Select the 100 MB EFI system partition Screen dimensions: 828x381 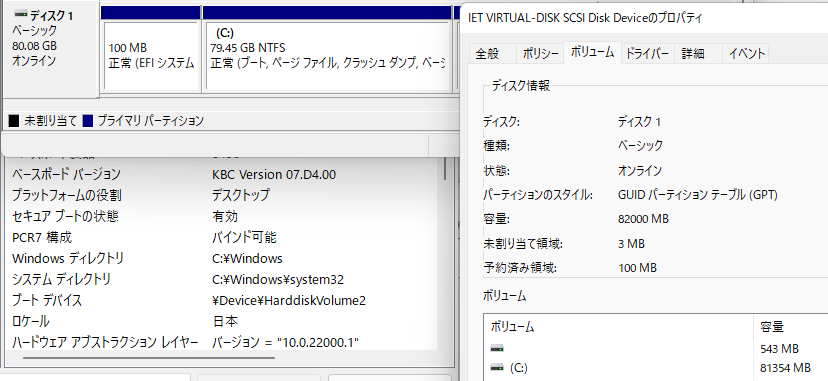pos(152,56)
